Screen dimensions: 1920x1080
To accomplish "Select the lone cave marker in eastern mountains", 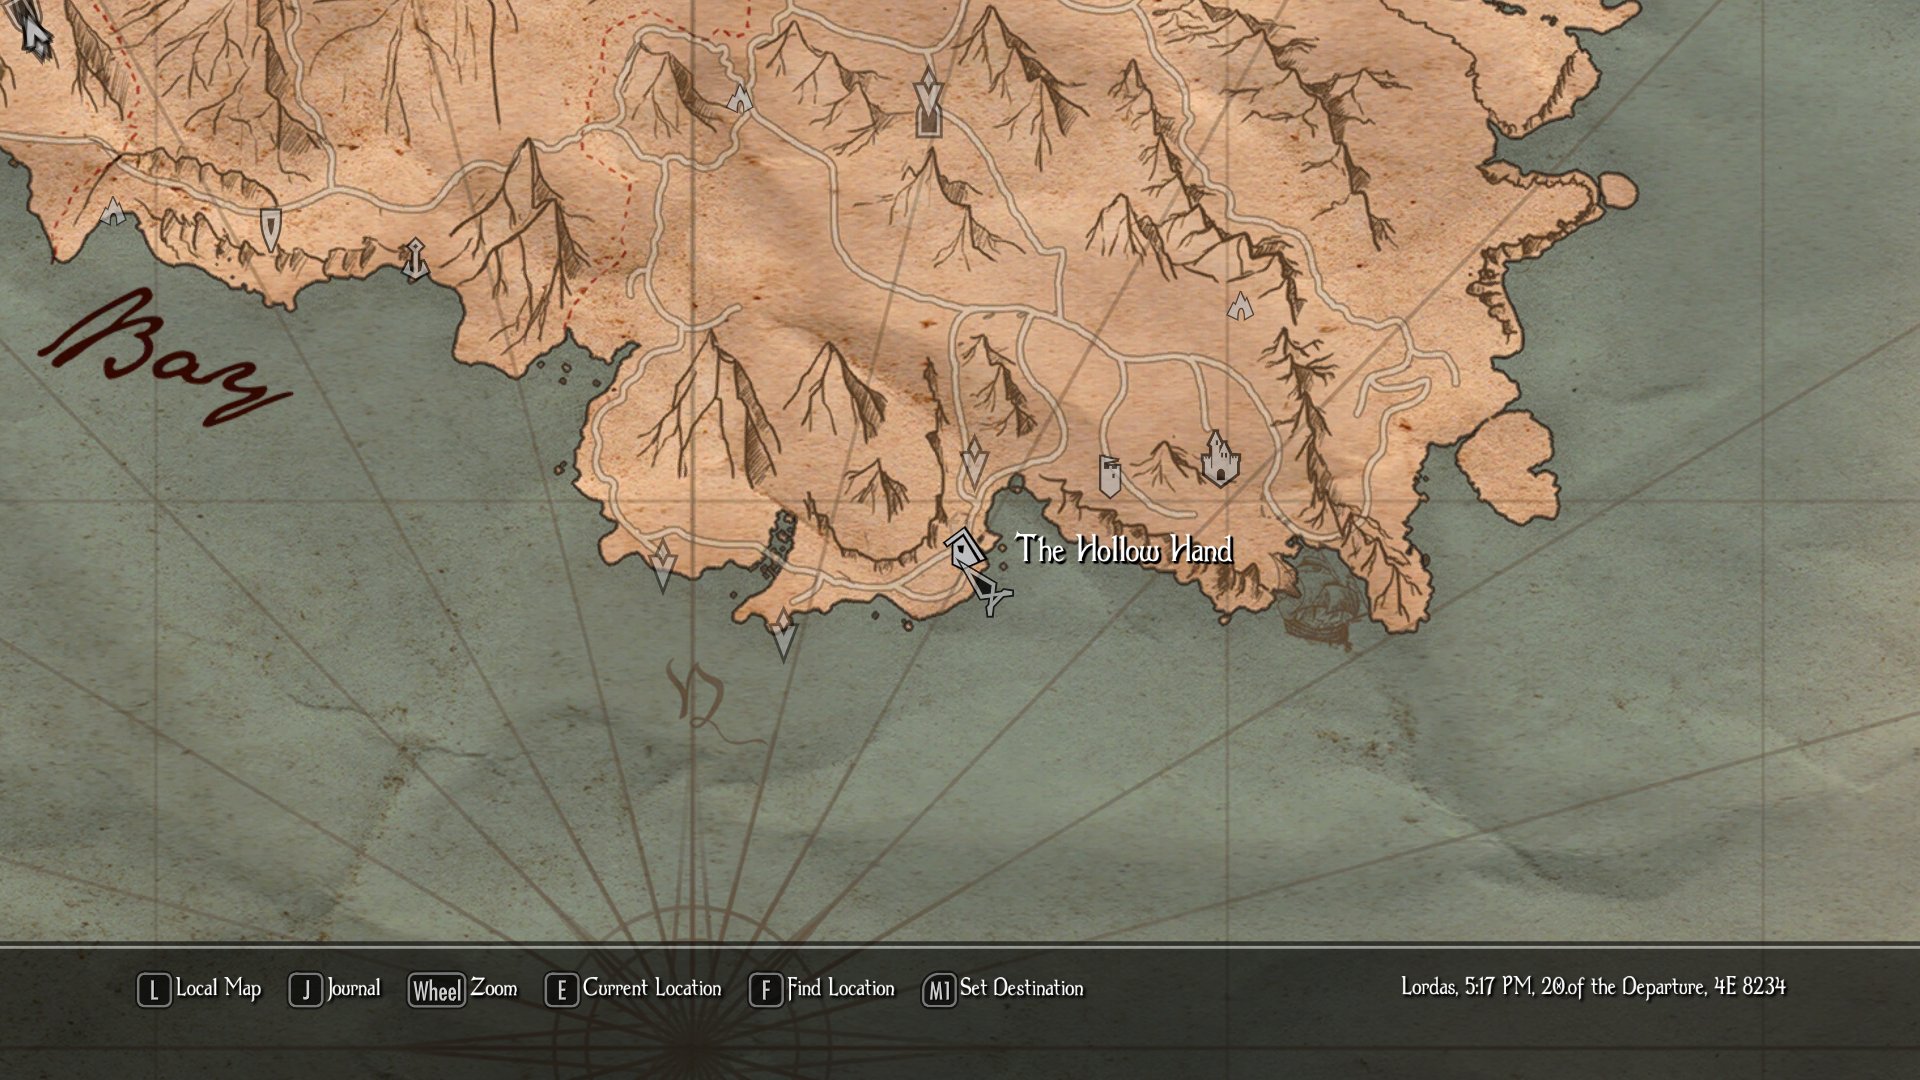I will [x=1240, y=305].
